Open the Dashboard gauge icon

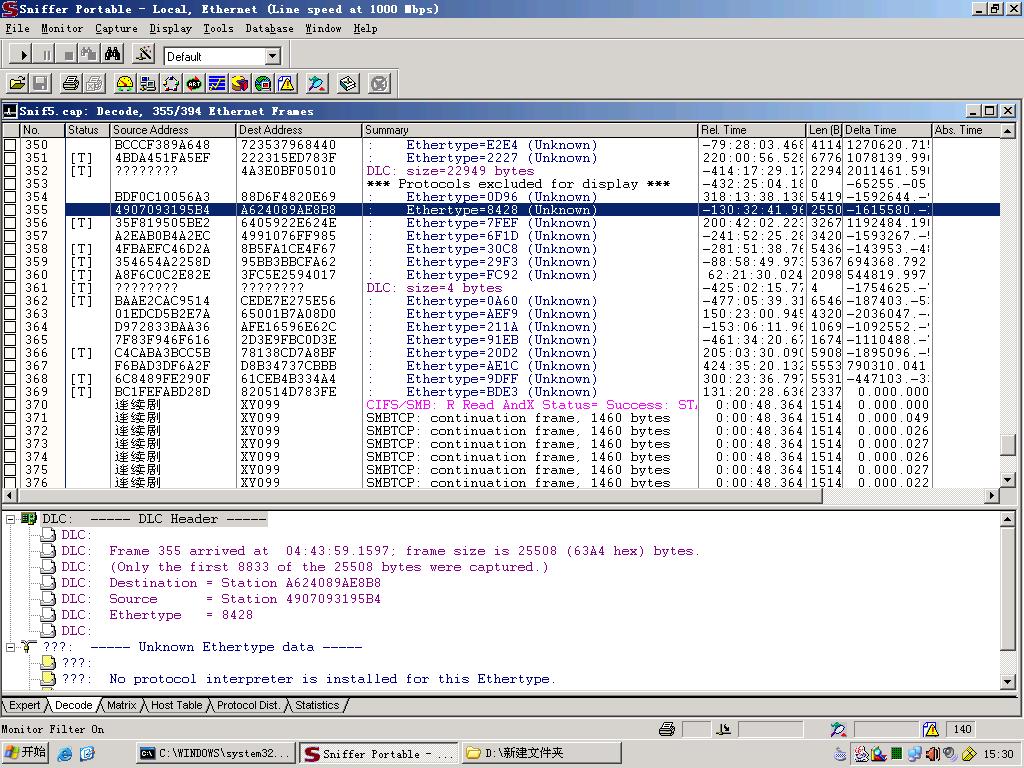(124, 84)
